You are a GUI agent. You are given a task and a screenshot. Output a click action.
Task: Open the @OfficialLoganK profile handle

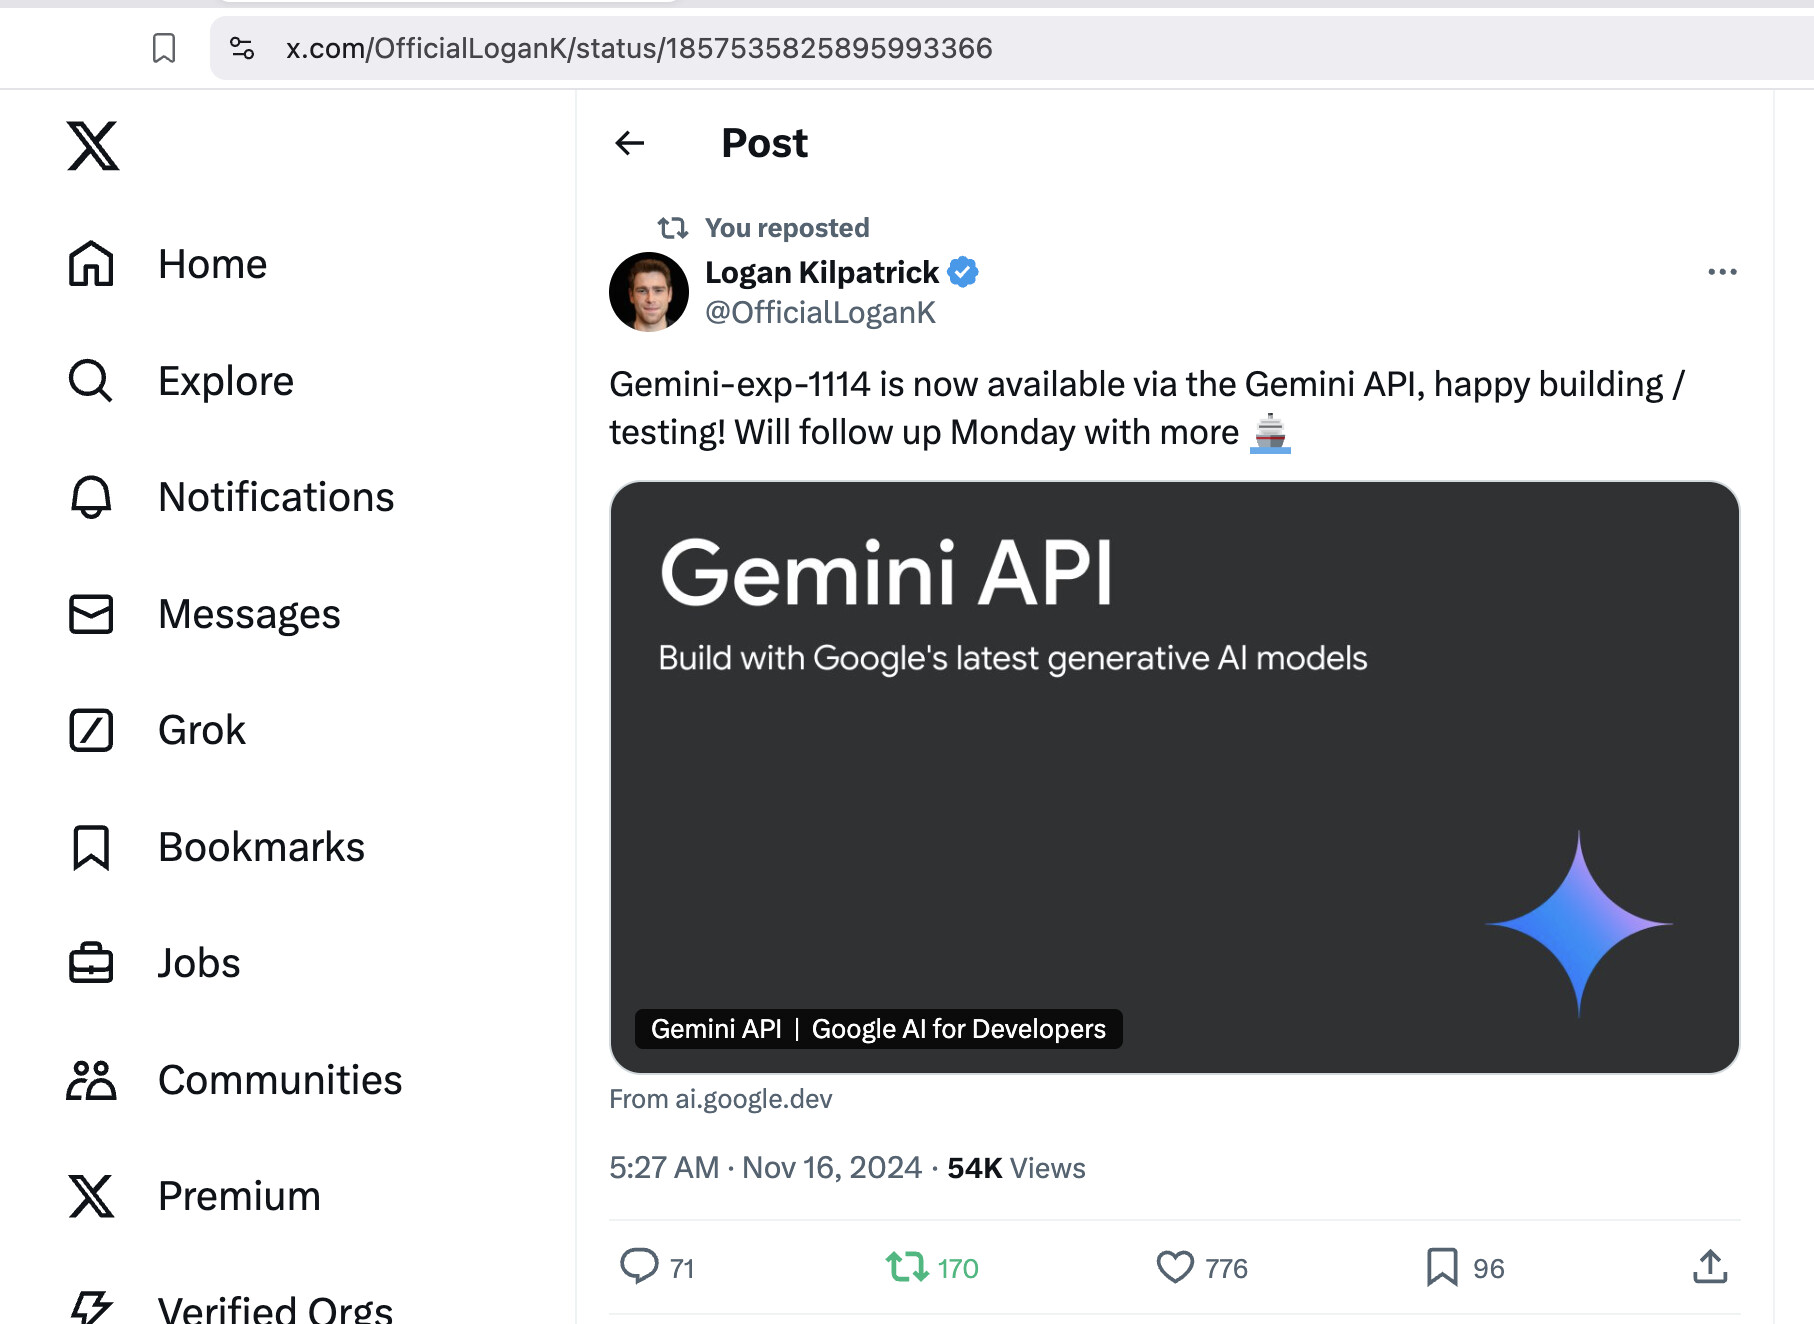pos(820,313)
